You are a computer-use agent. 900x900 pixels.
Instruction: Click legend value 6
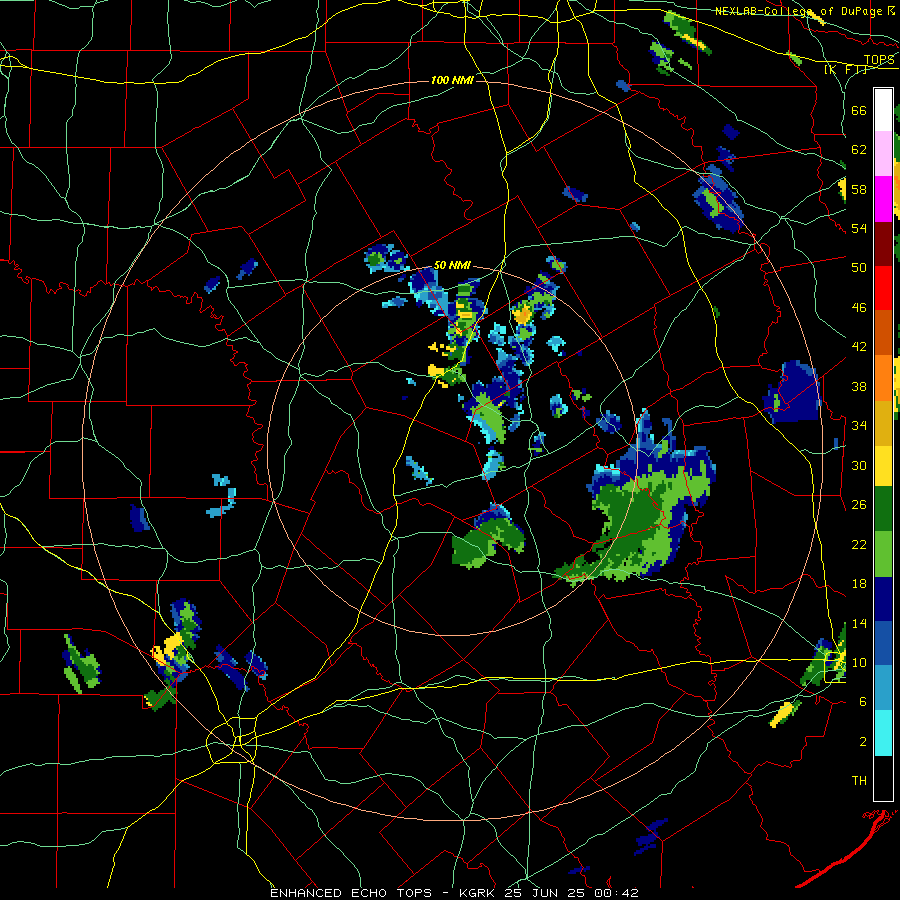click(x=863, y=702)
